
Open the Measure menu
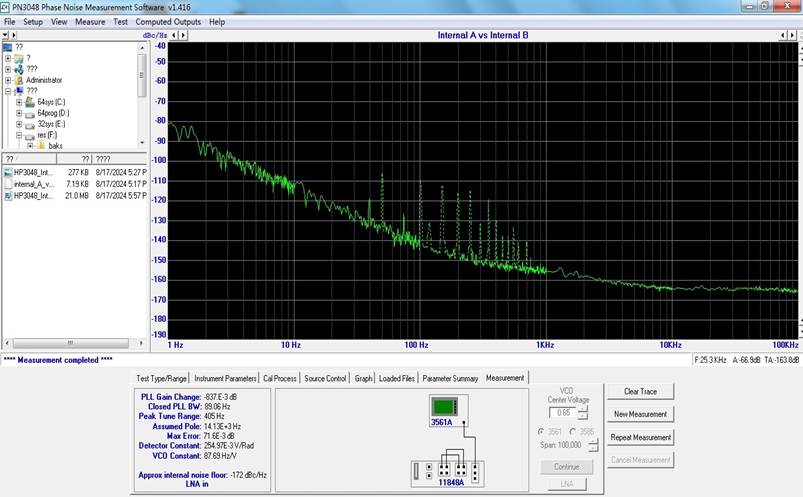coord(90,22)
